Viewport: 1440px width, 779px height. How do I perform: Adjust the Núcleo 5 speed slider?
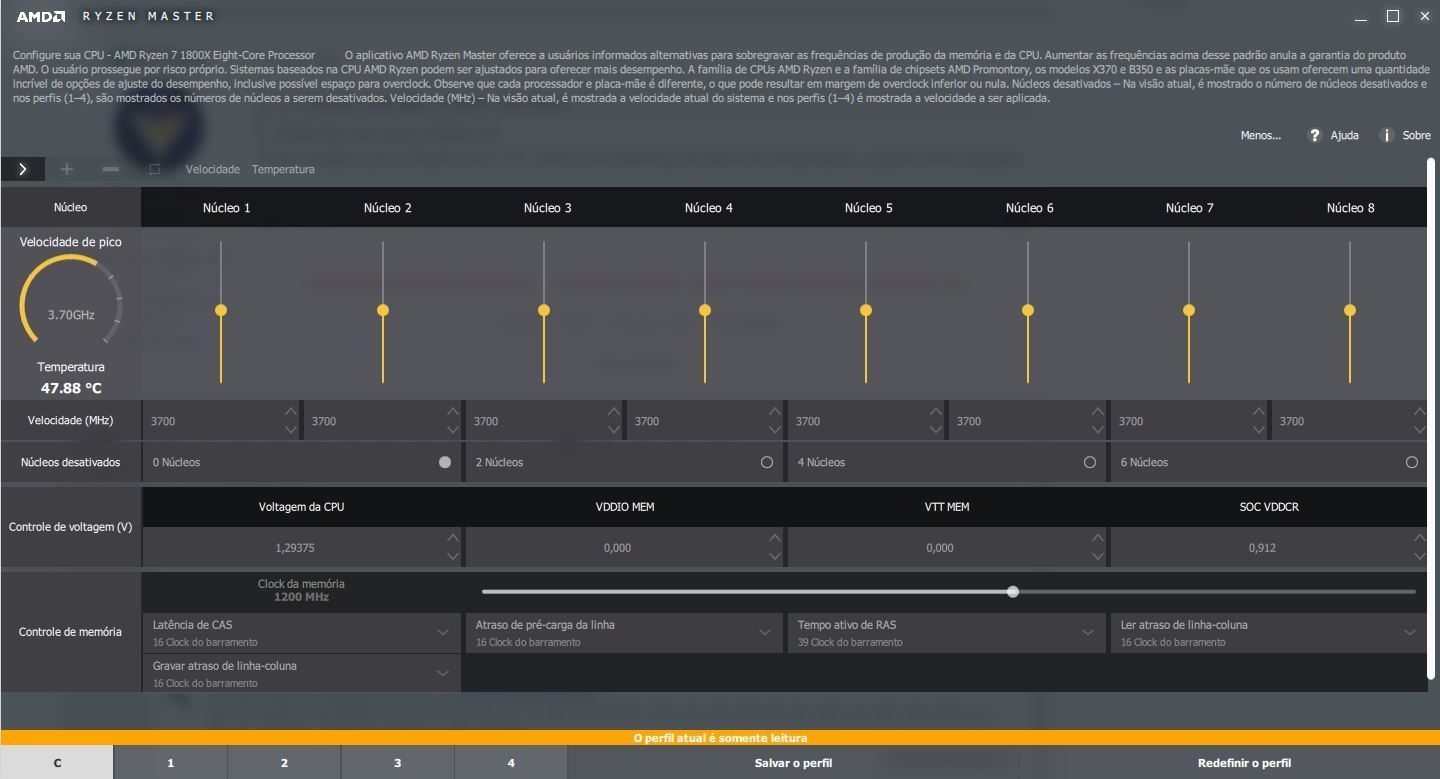click(866, 310)
